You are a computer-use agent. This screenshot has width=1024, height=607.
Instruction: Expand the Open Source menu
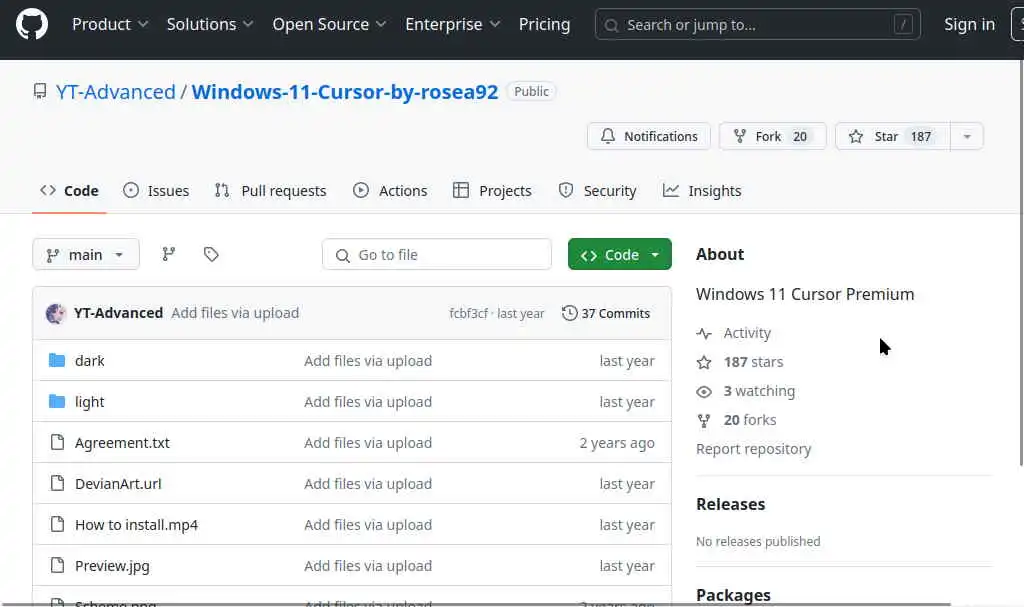(329, 24)
